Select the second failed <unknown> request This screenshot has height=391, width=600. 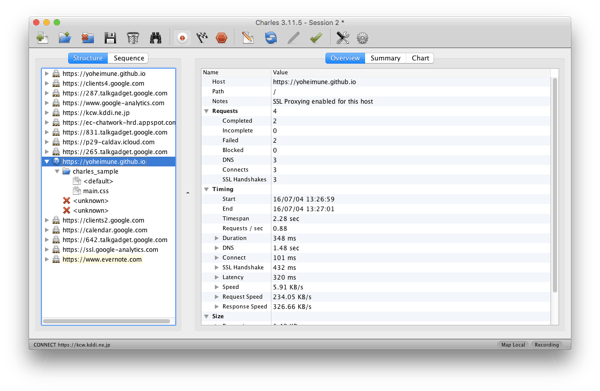(91, 210)
